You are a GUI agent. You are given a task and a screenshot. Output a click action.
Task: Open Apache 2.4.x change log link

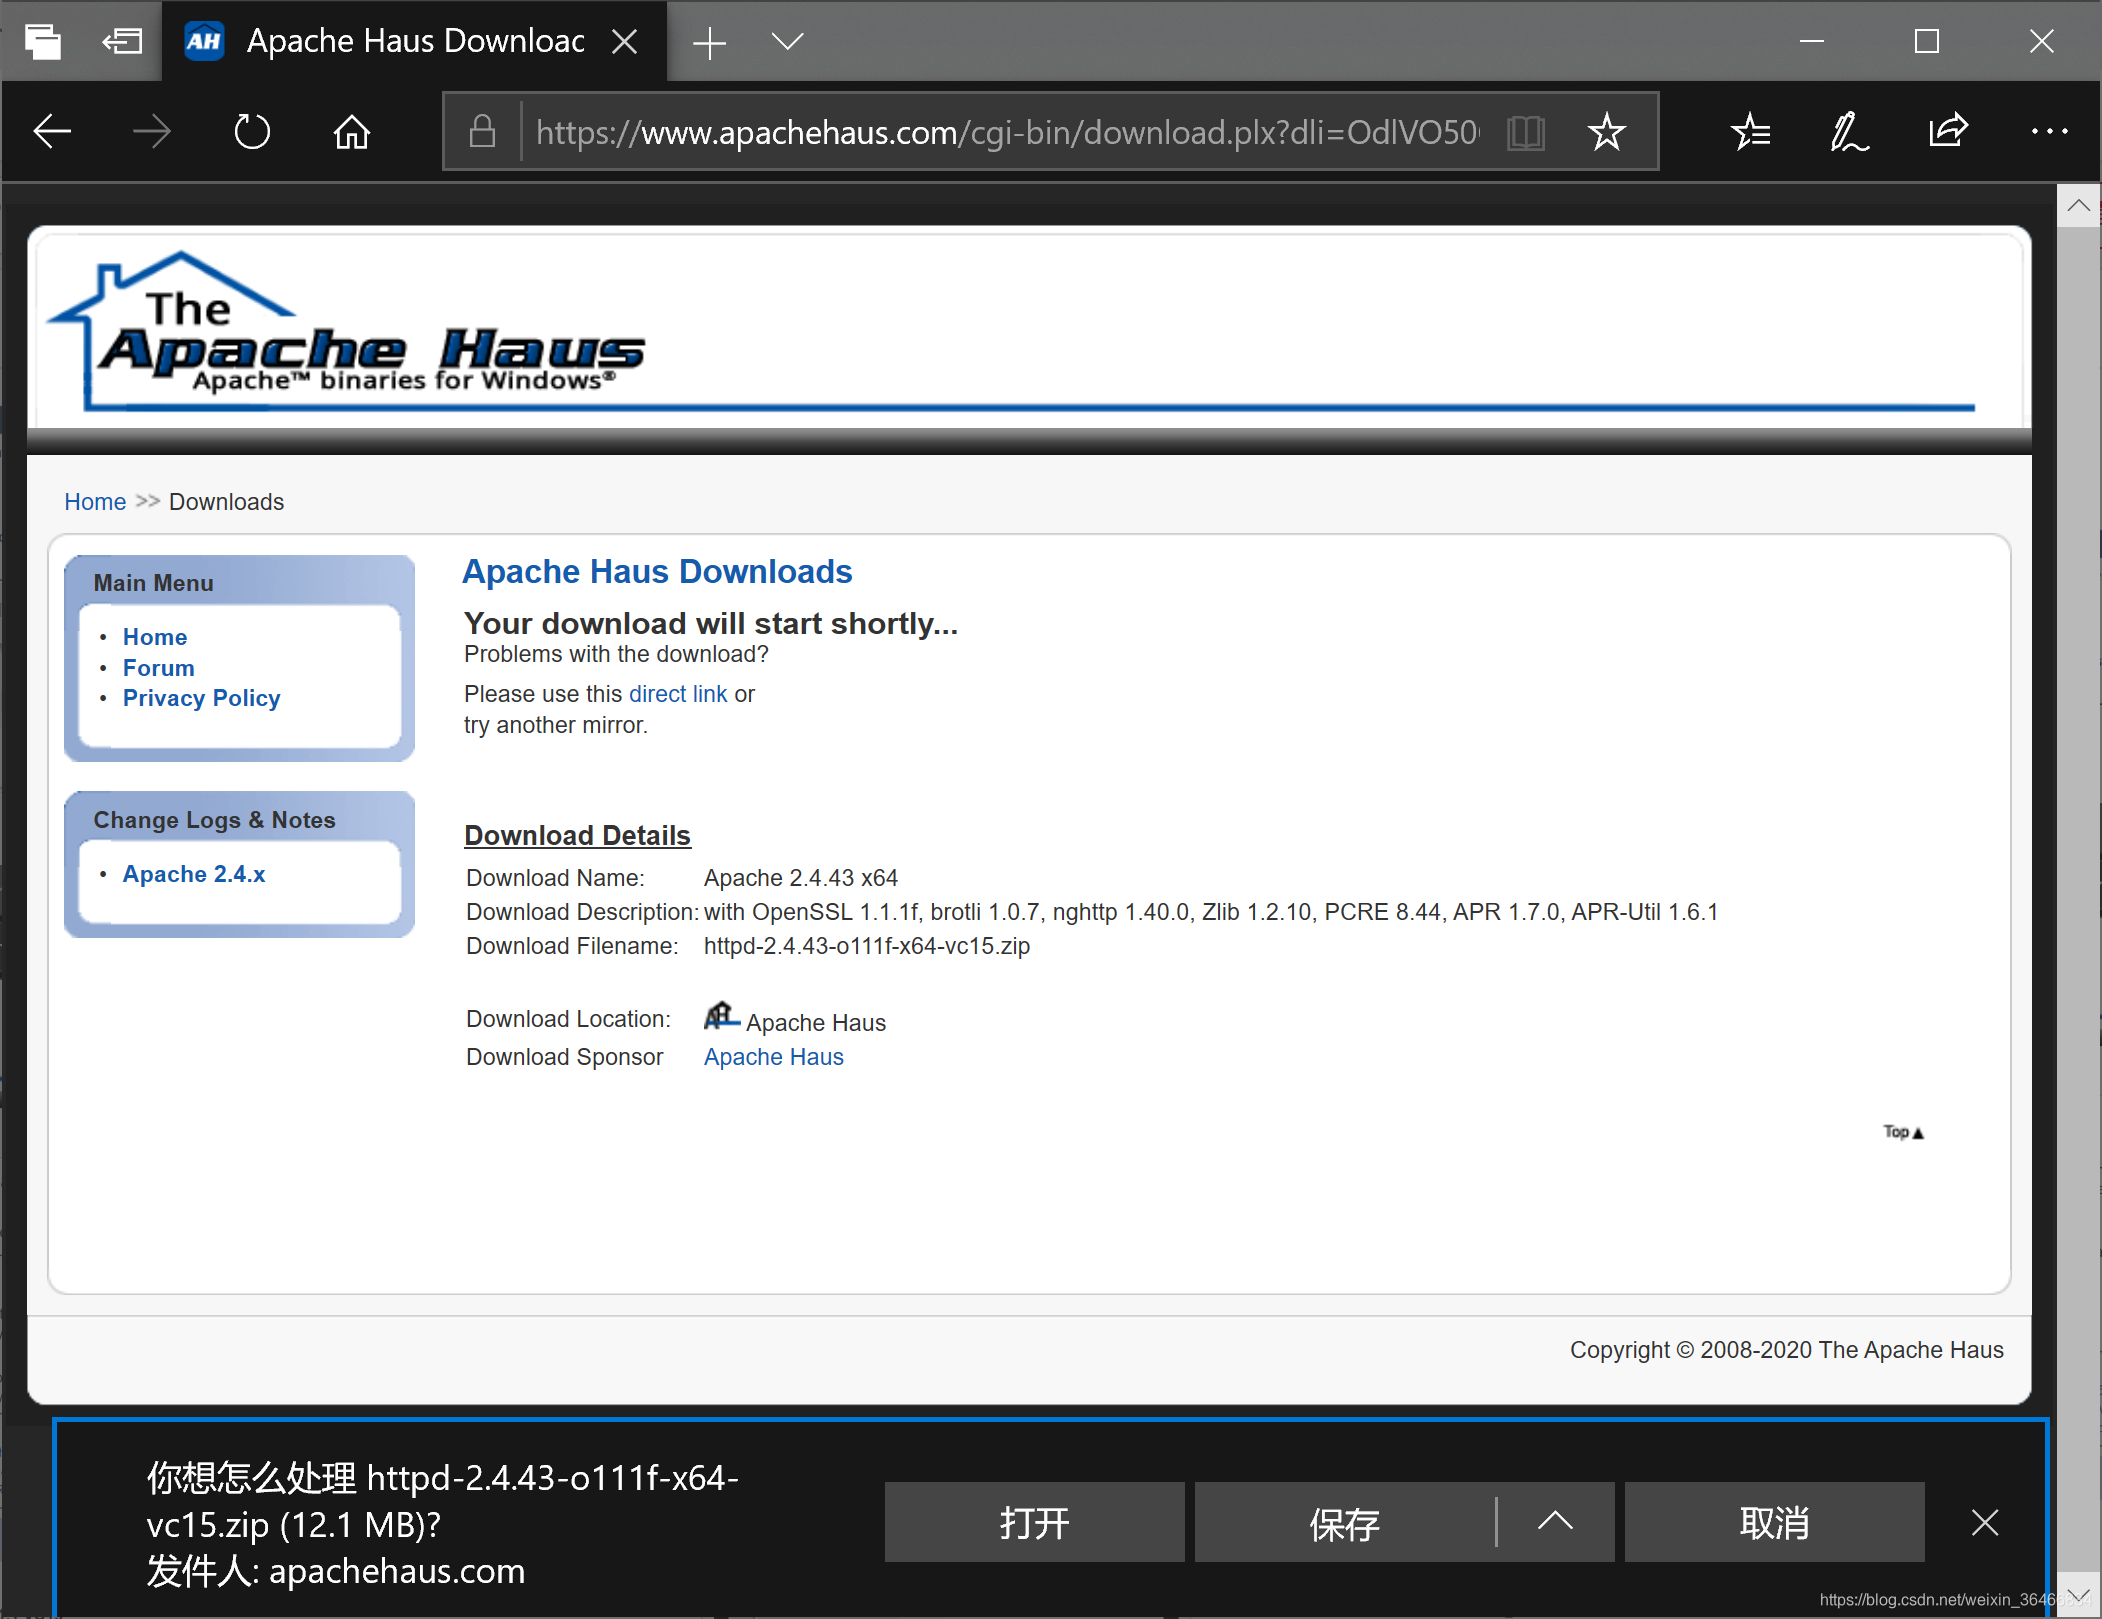coord(194,874)
